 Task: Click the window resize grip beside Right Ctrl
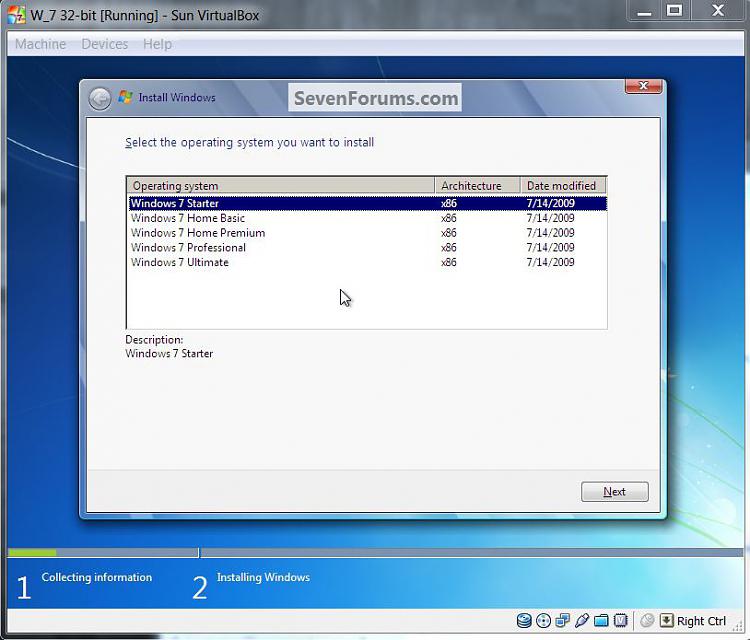738,626
